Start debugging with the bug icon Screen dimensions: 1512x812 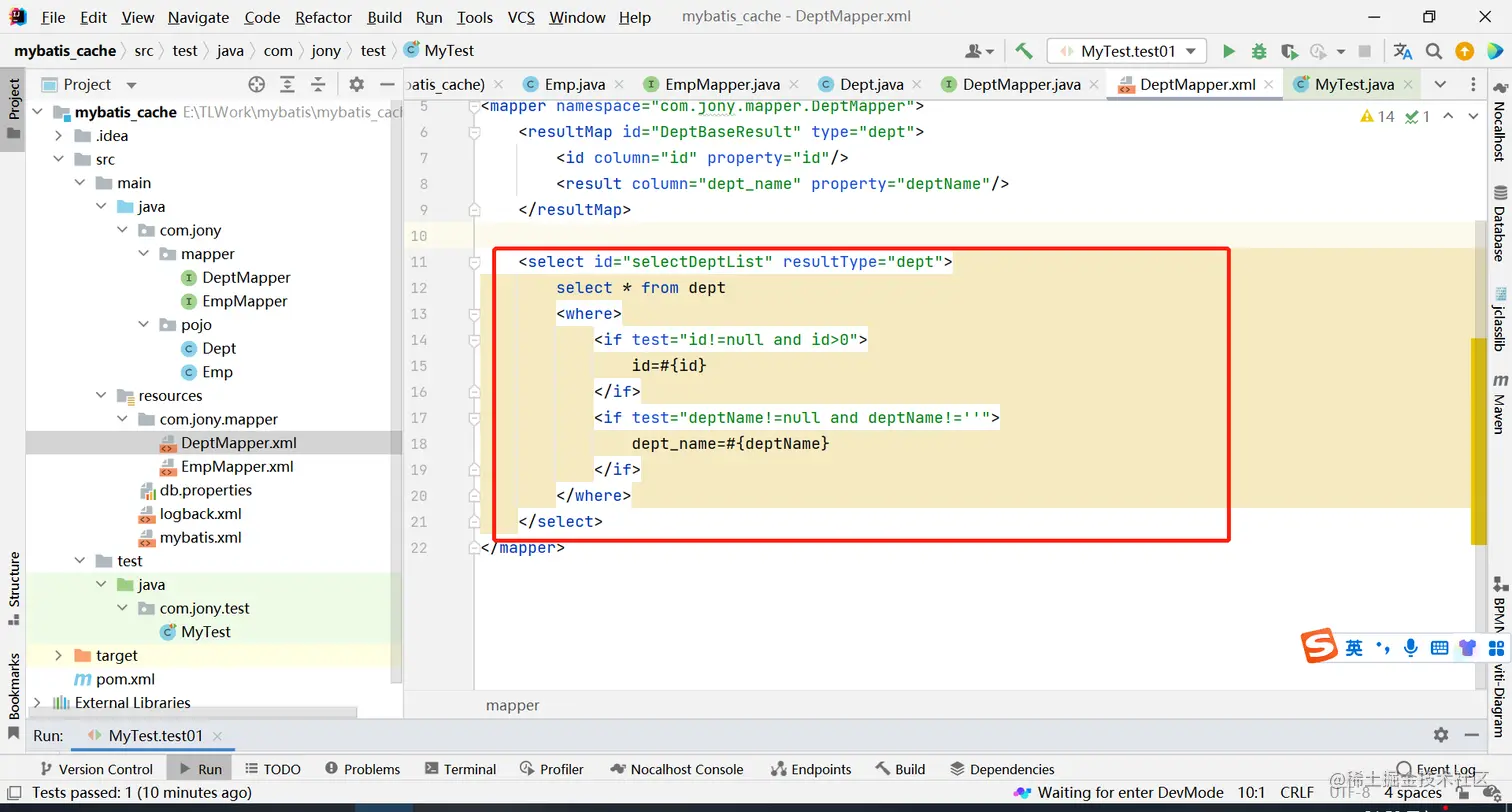point(1259,51)
